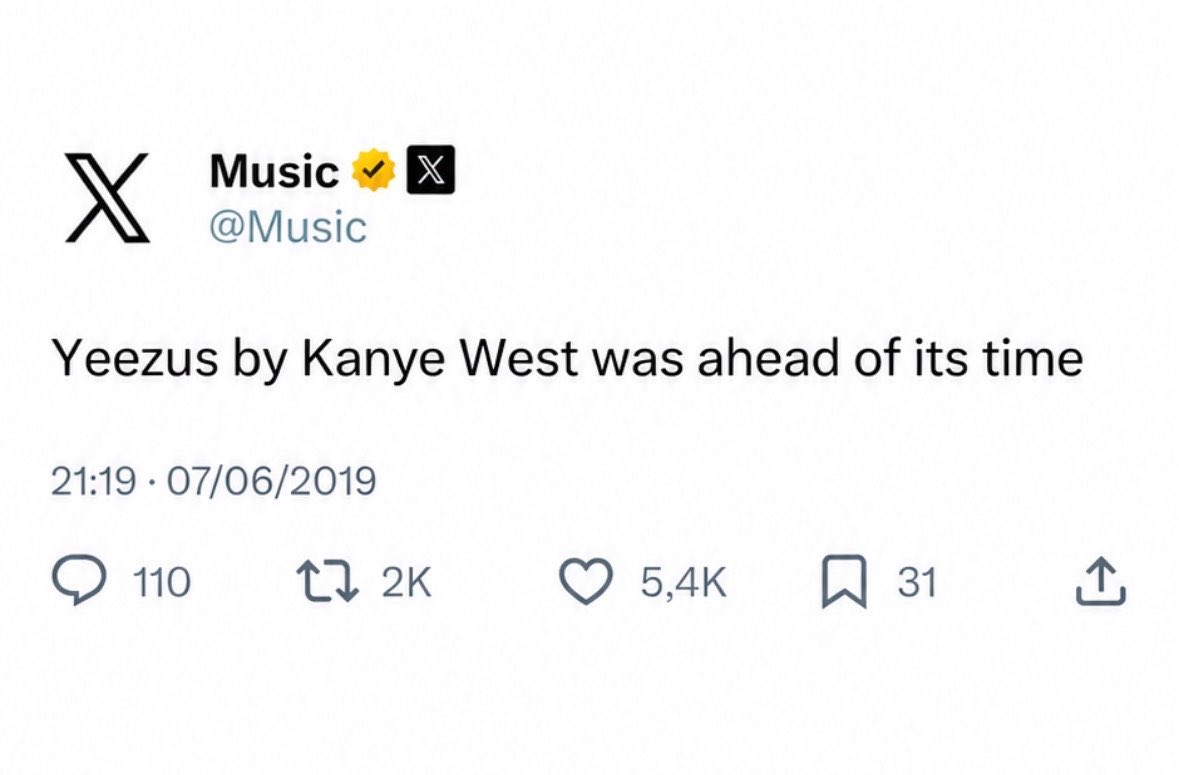Repost using the retweet arrows icon
The height and width of the screenshot is (775, 1179).
coord(326,582)
